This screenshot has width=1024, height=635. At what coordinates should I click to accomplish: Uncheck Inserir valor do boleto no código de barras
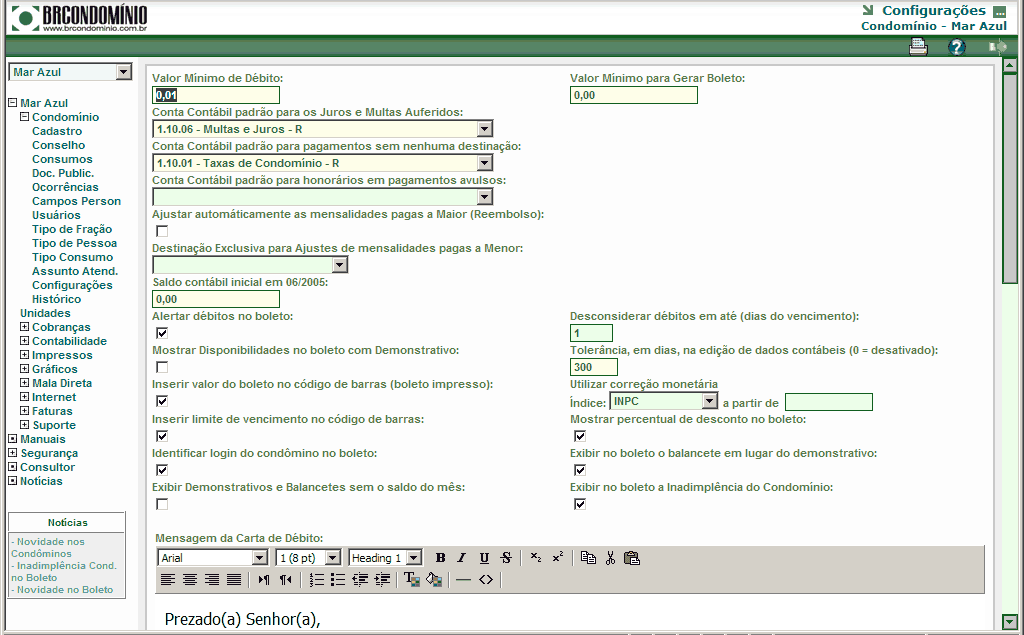point(162,401)
